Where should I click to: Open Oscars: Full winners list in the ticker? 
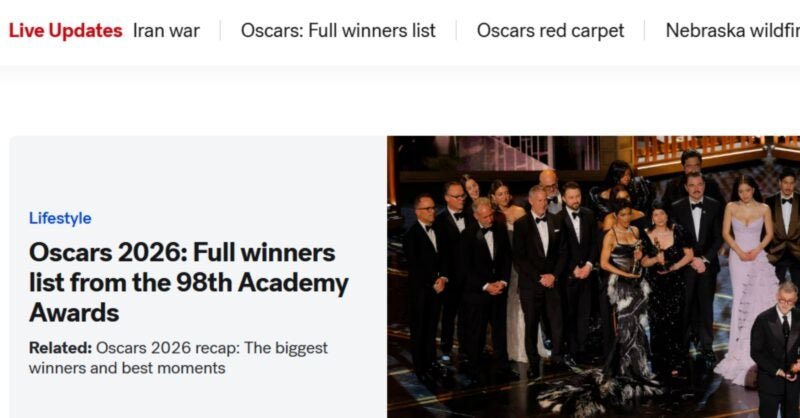[x=338, y=31]
